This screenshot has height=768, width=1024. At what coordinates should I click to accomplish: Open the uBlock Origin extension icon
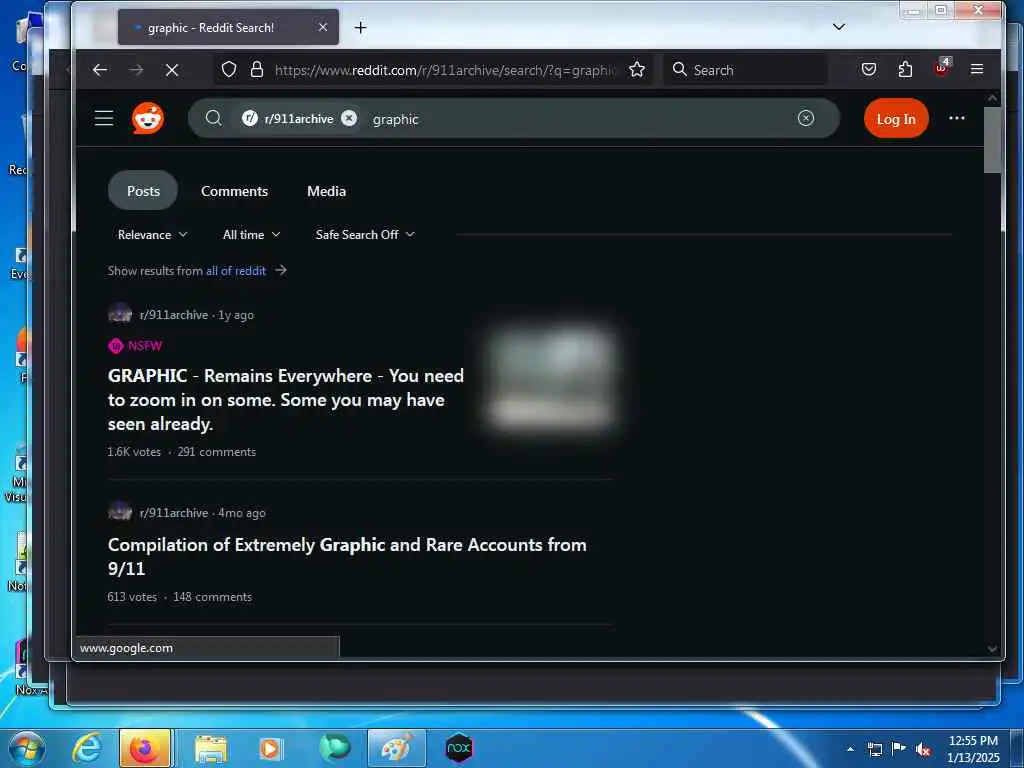[942, 67]
